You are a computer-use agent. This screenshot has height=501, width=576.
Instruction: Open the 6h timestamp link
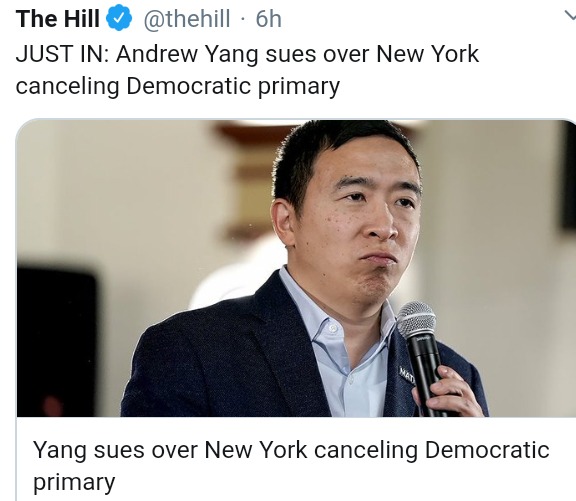click(269, 19)
